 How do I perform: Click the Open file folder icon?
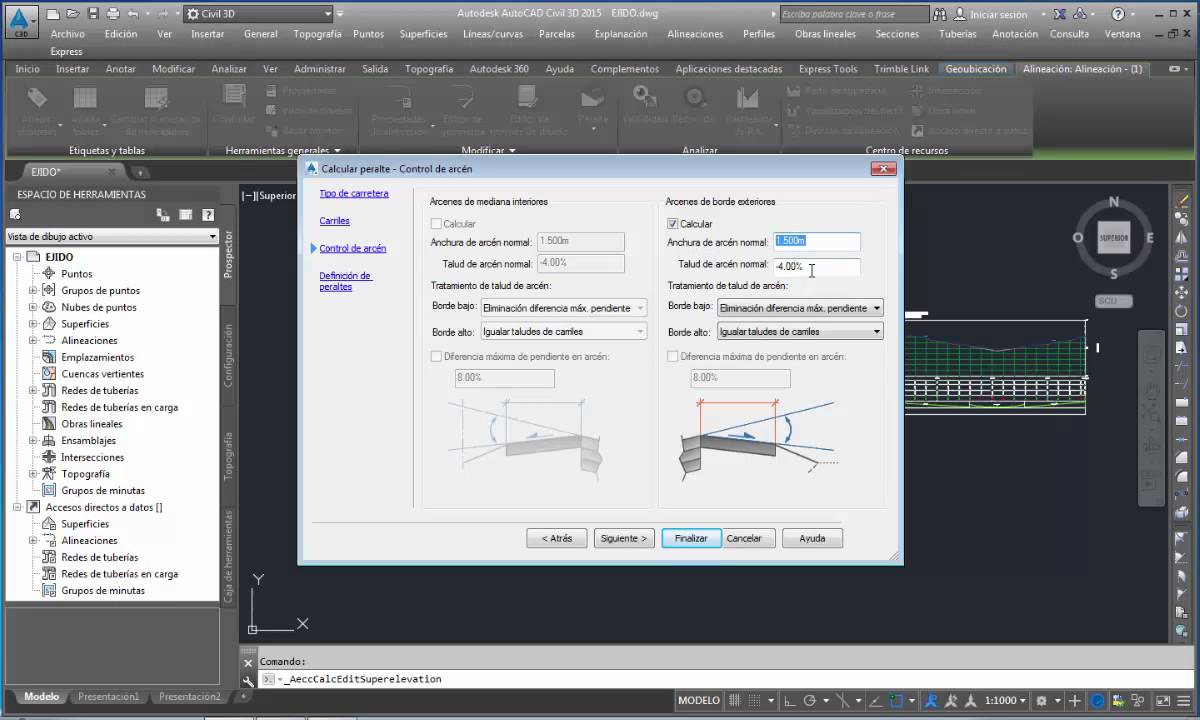coord(74,14)
